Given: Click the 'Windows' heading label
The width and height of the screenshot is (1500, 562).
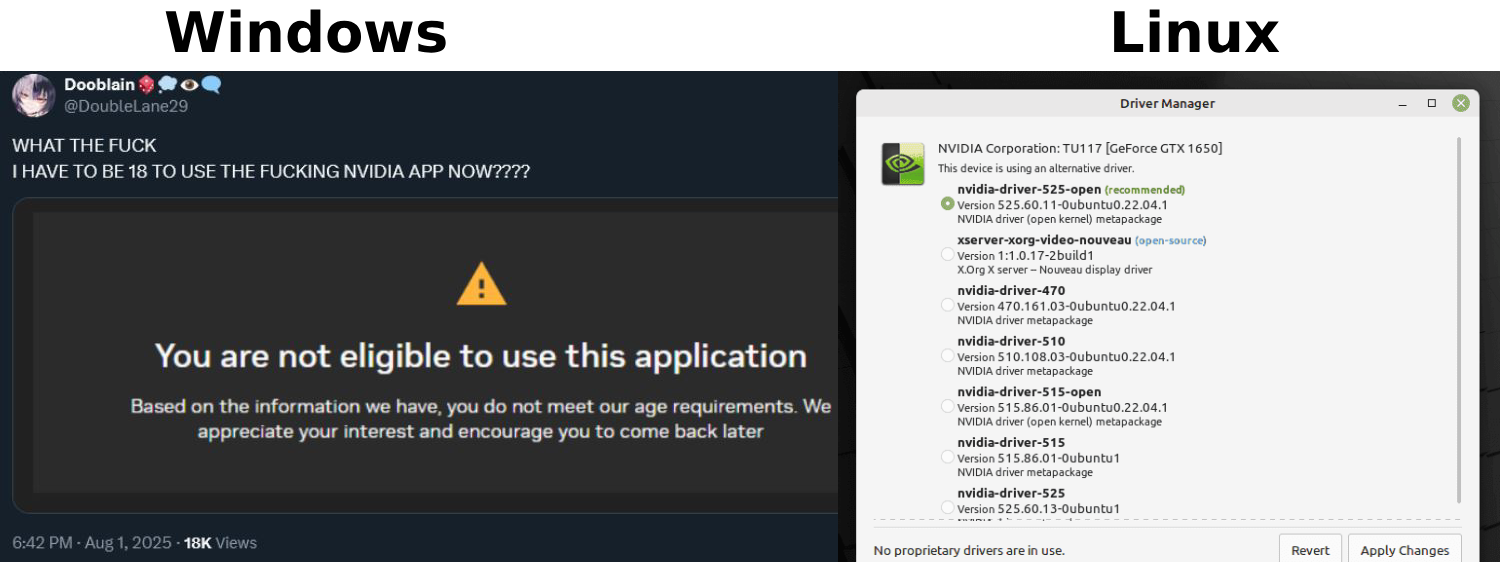Looking at the screenshot, I should click(306, 32).
